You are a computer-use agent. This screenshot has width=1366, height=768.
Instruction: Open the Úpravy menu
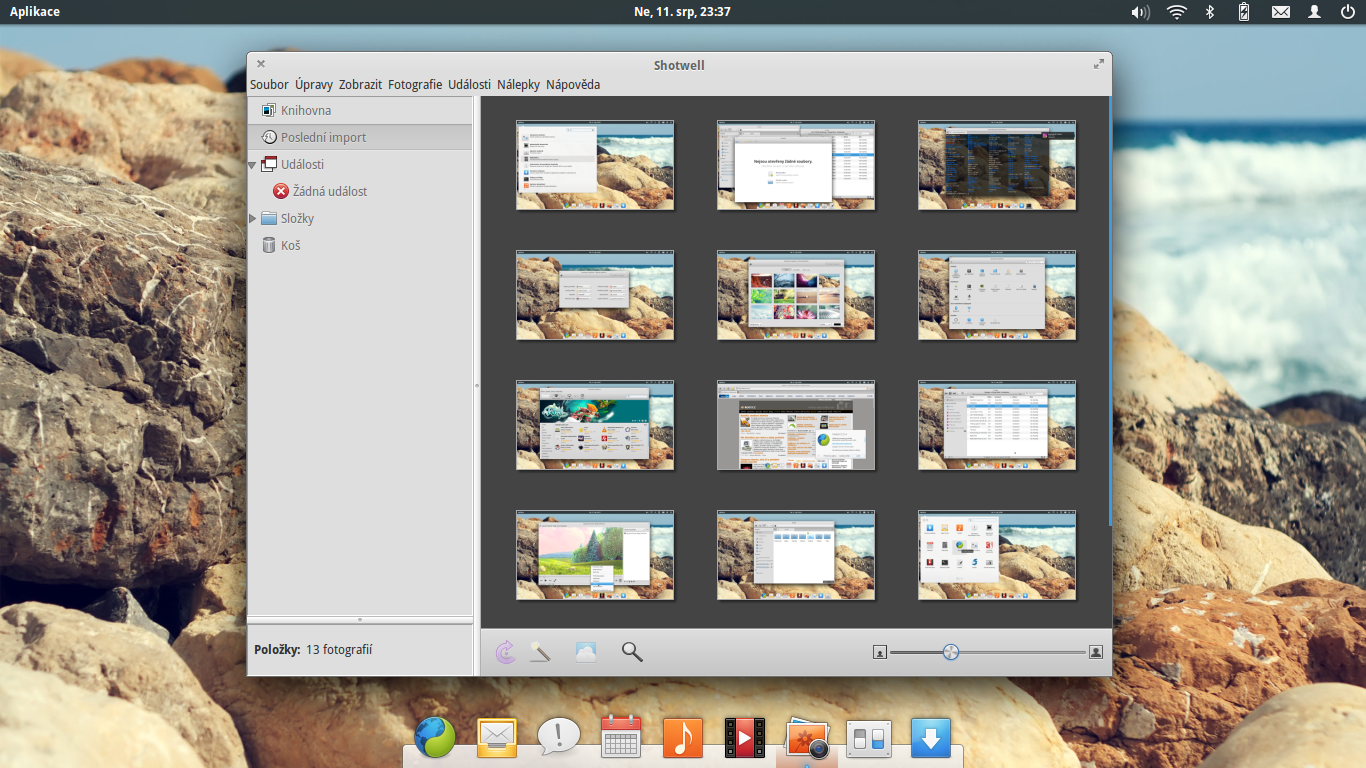point(313,85)
